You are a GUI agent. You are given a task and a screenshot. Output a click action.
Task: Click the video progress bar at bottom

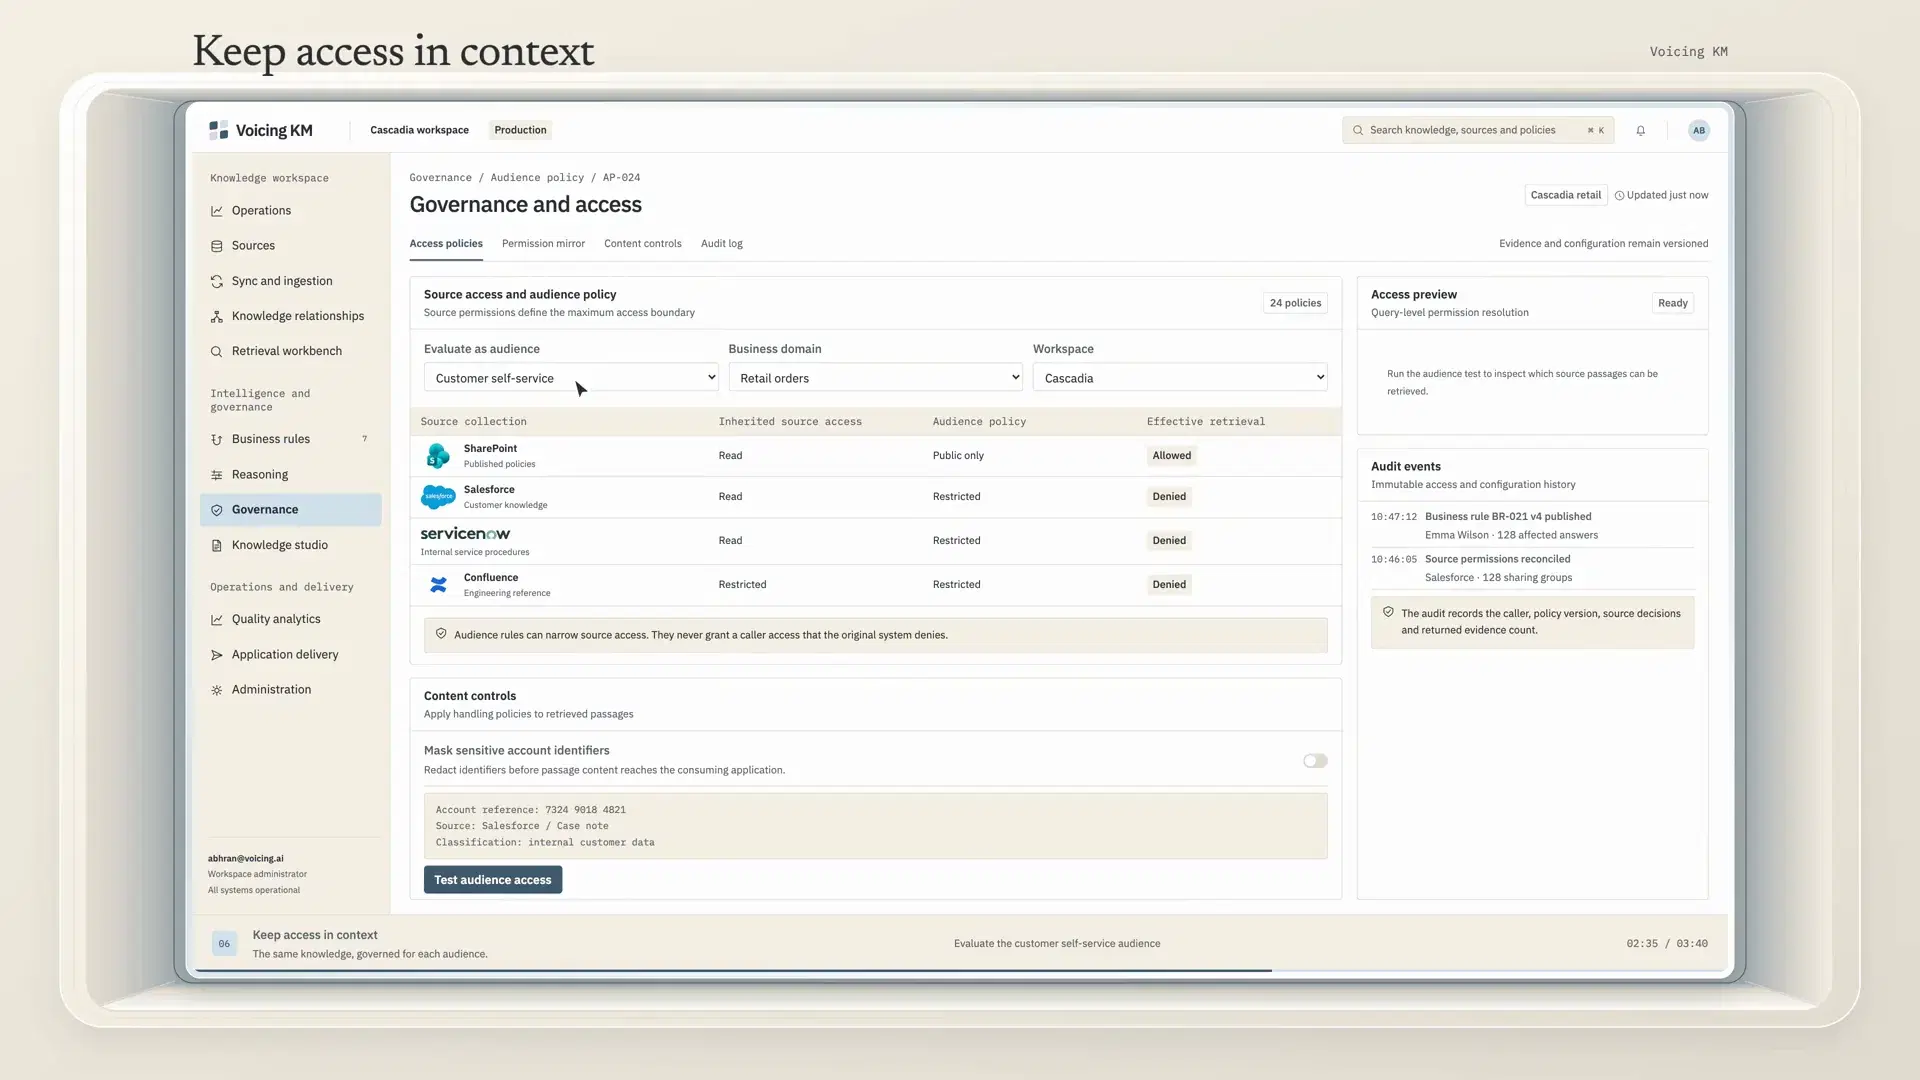click(961, 970)
